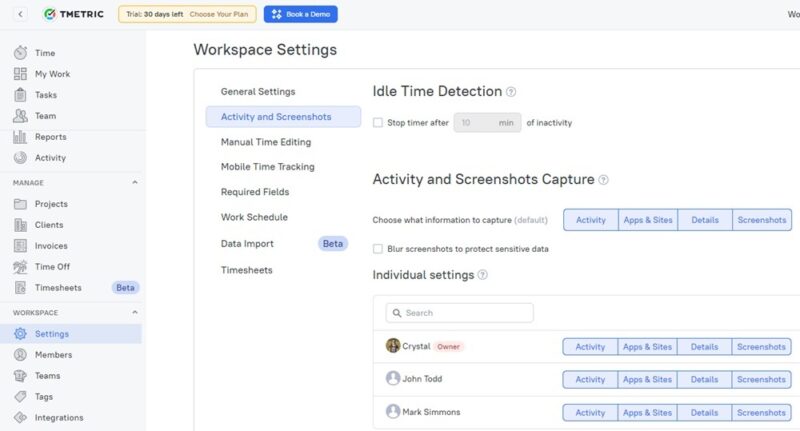Screen dimensions: 800x431
Task: Toggle Apps & Sites for Mark Simmons
Action: coord(647,413)
